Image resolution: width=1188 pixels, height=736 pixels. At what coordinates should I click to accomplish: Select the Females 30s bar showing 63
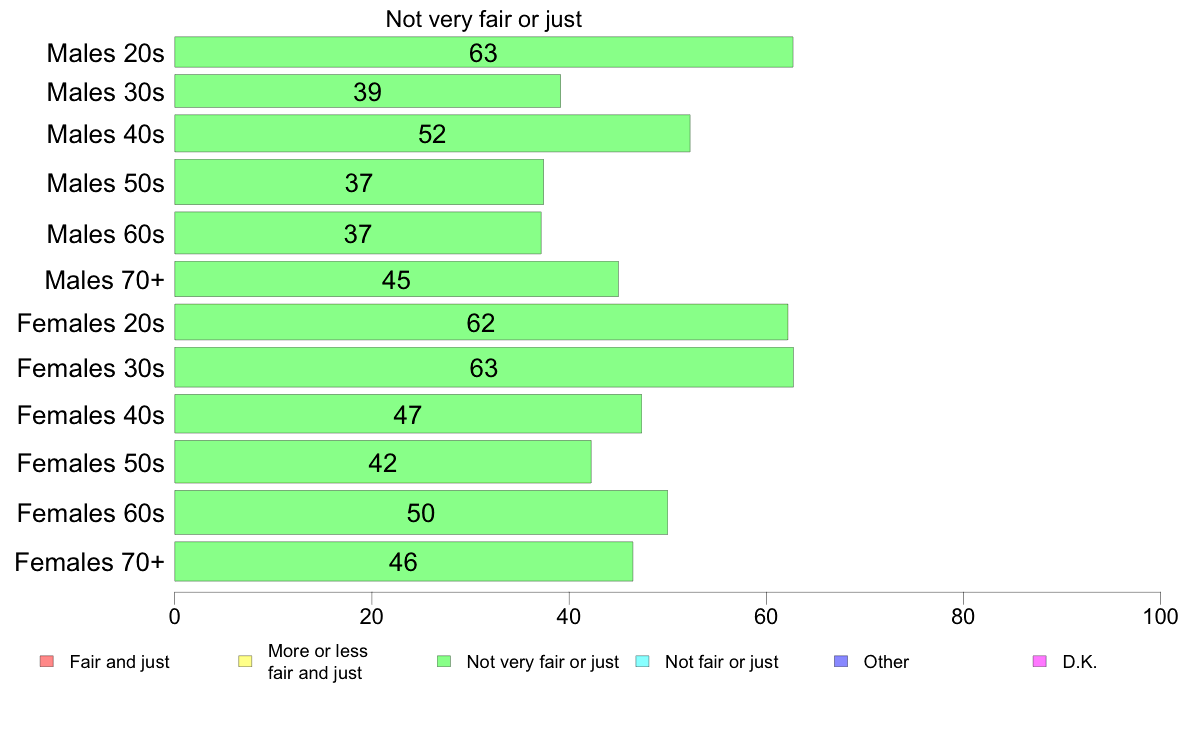point(483,368)
